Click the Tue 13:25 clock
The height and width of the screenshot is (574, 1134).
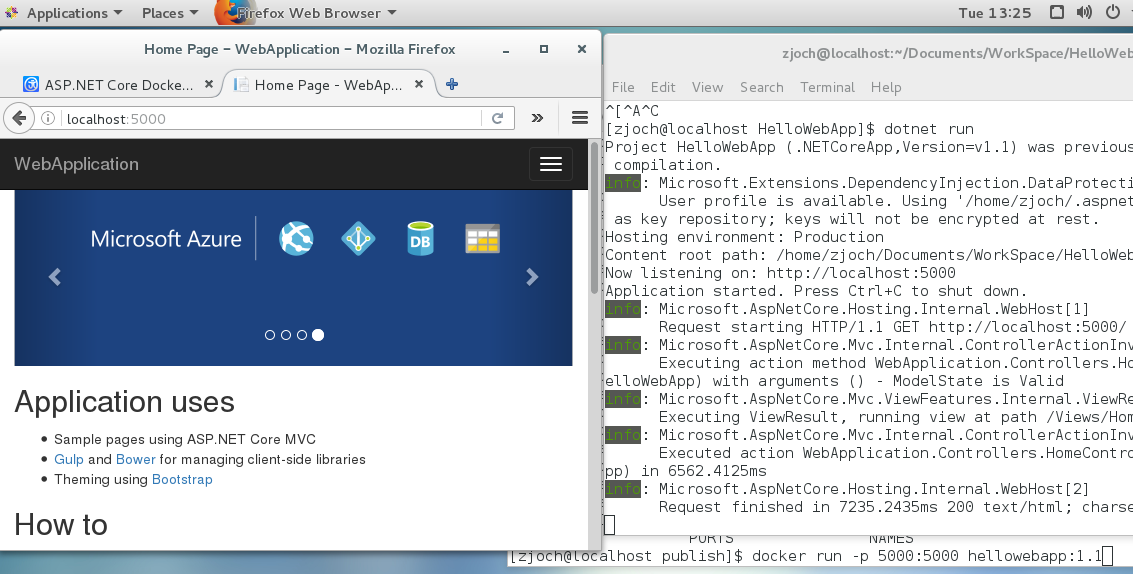pos(994,13)
